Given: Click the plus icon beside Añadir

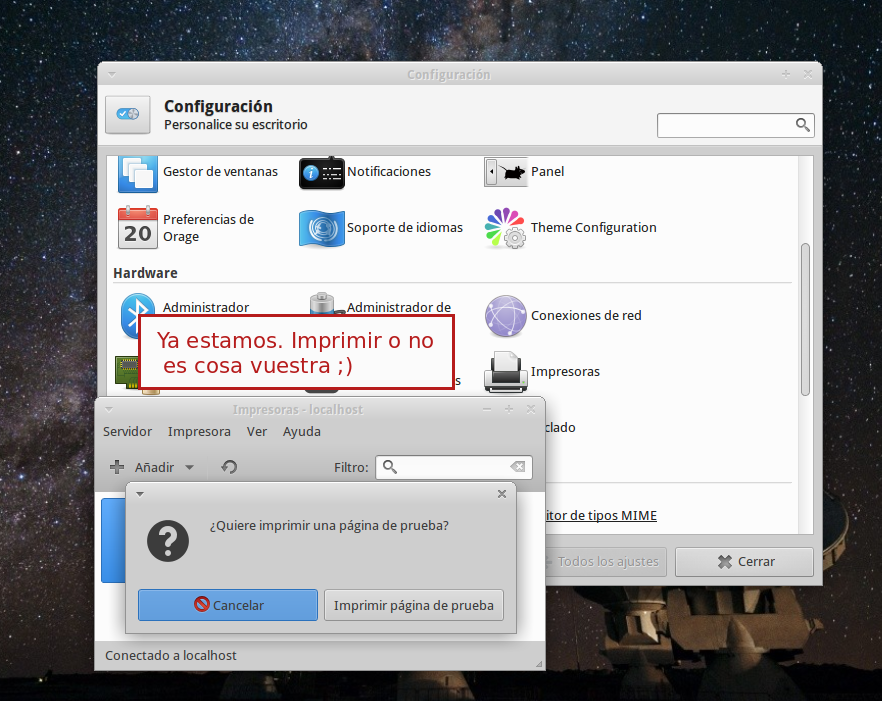Looking at the screenshot, I should tap(117, 467).
